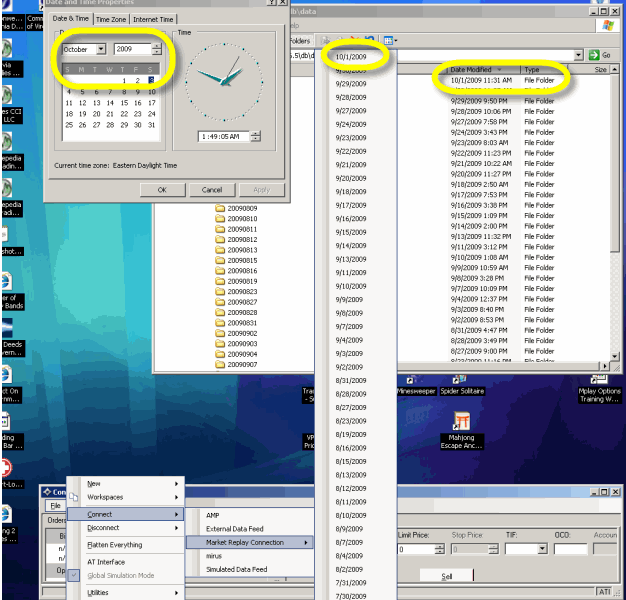The height and width of the screenshot is (600, 626).
Task: Select the Date & Time tab
Action: 71,18
